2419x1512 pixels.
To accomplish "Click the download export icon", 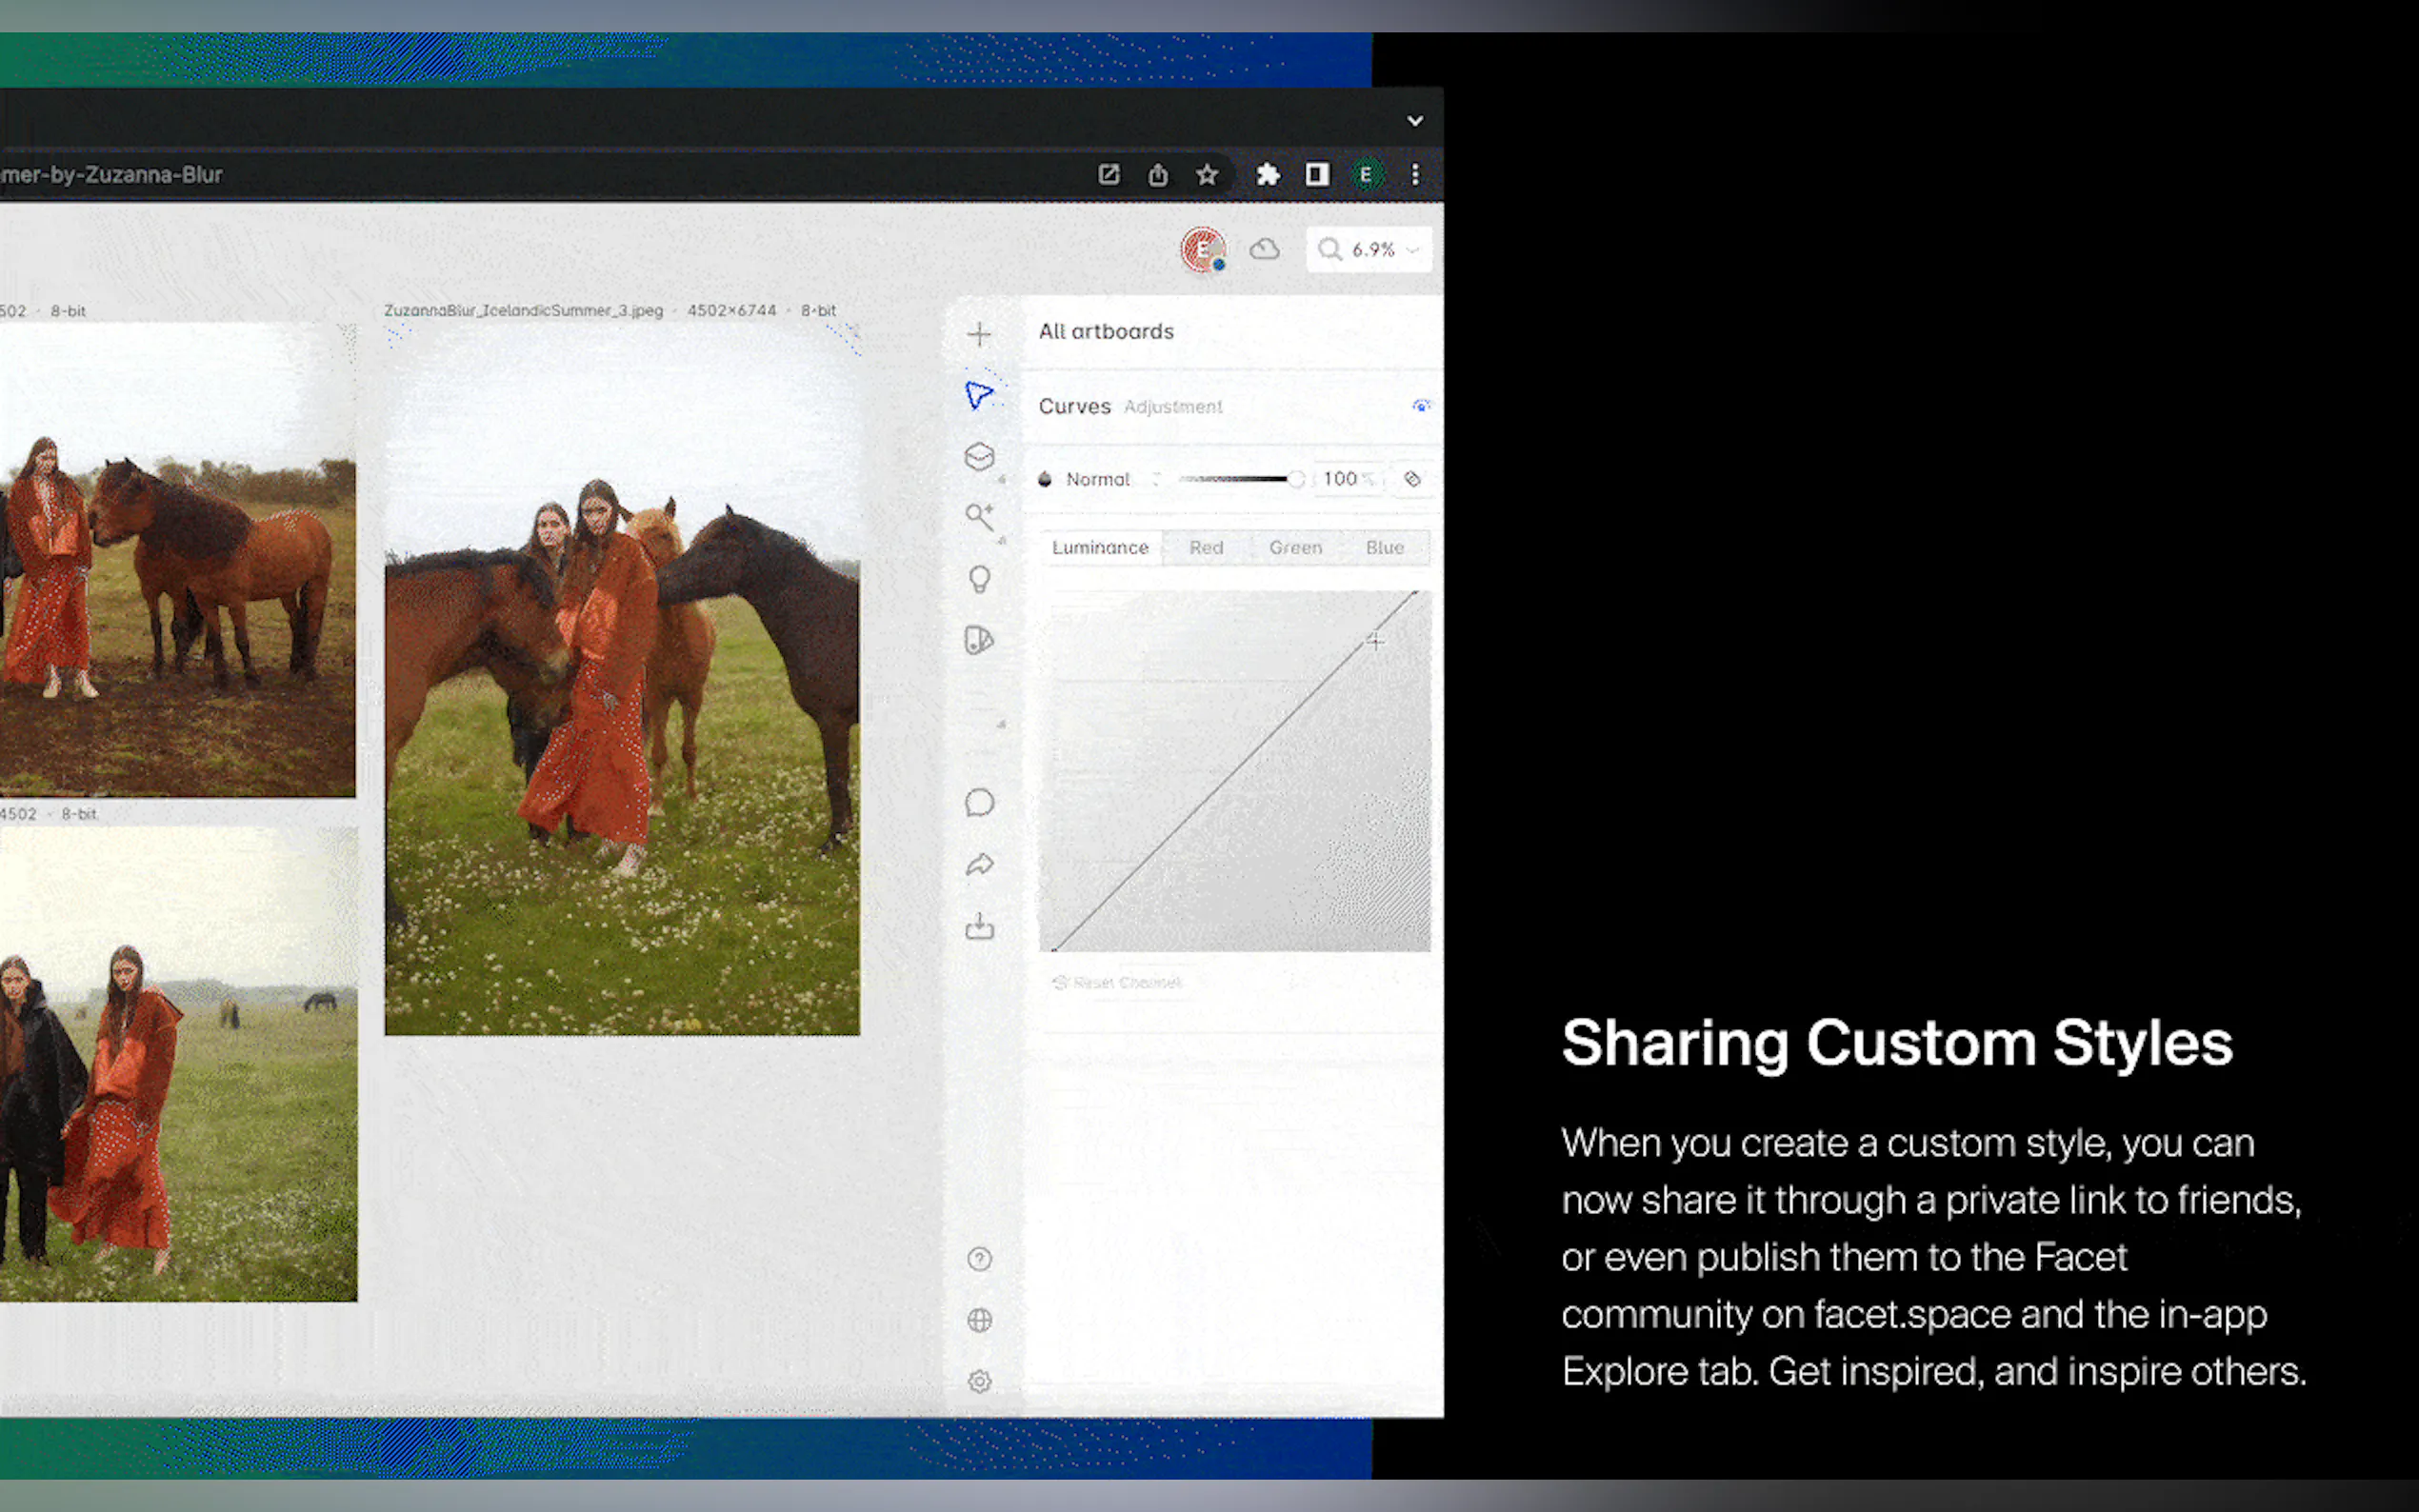I will point(979,927).
